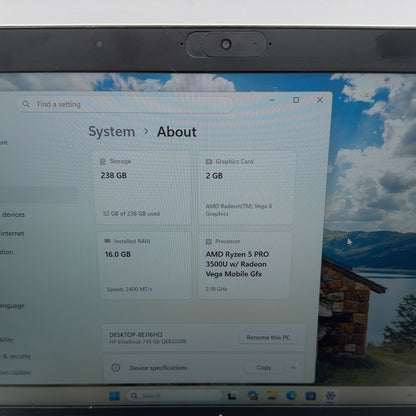Open Task View from the taskbar
Viewport: 416px width, 416px height.
pos(232,396)
